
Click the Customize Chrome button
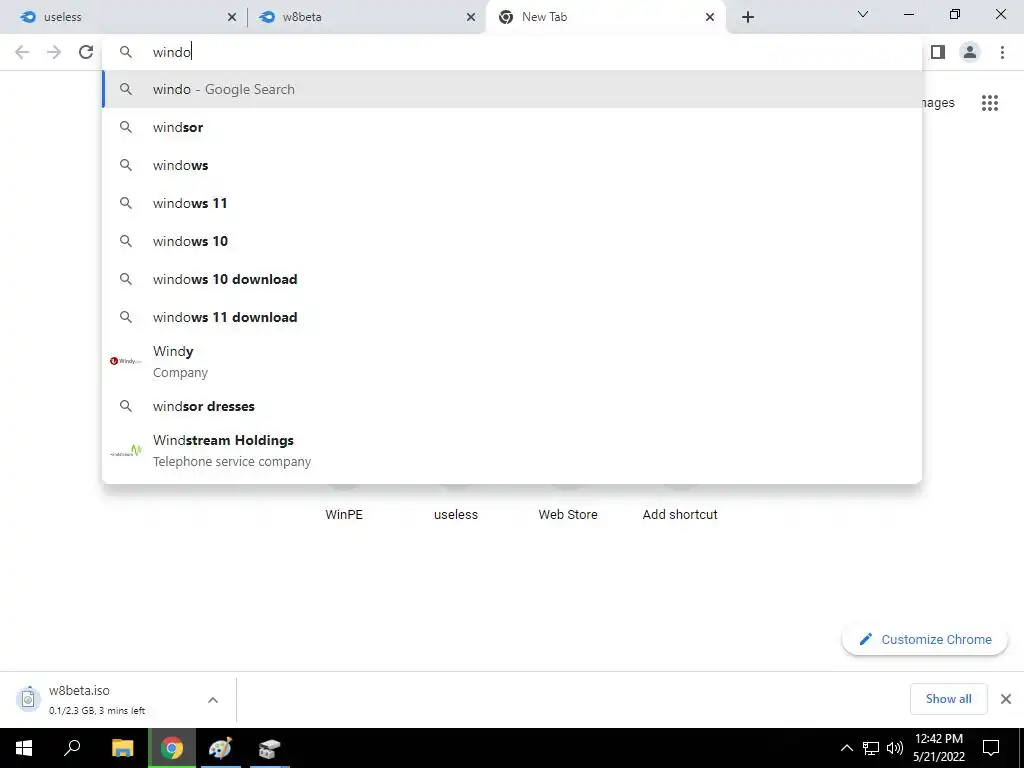point(925,639)
